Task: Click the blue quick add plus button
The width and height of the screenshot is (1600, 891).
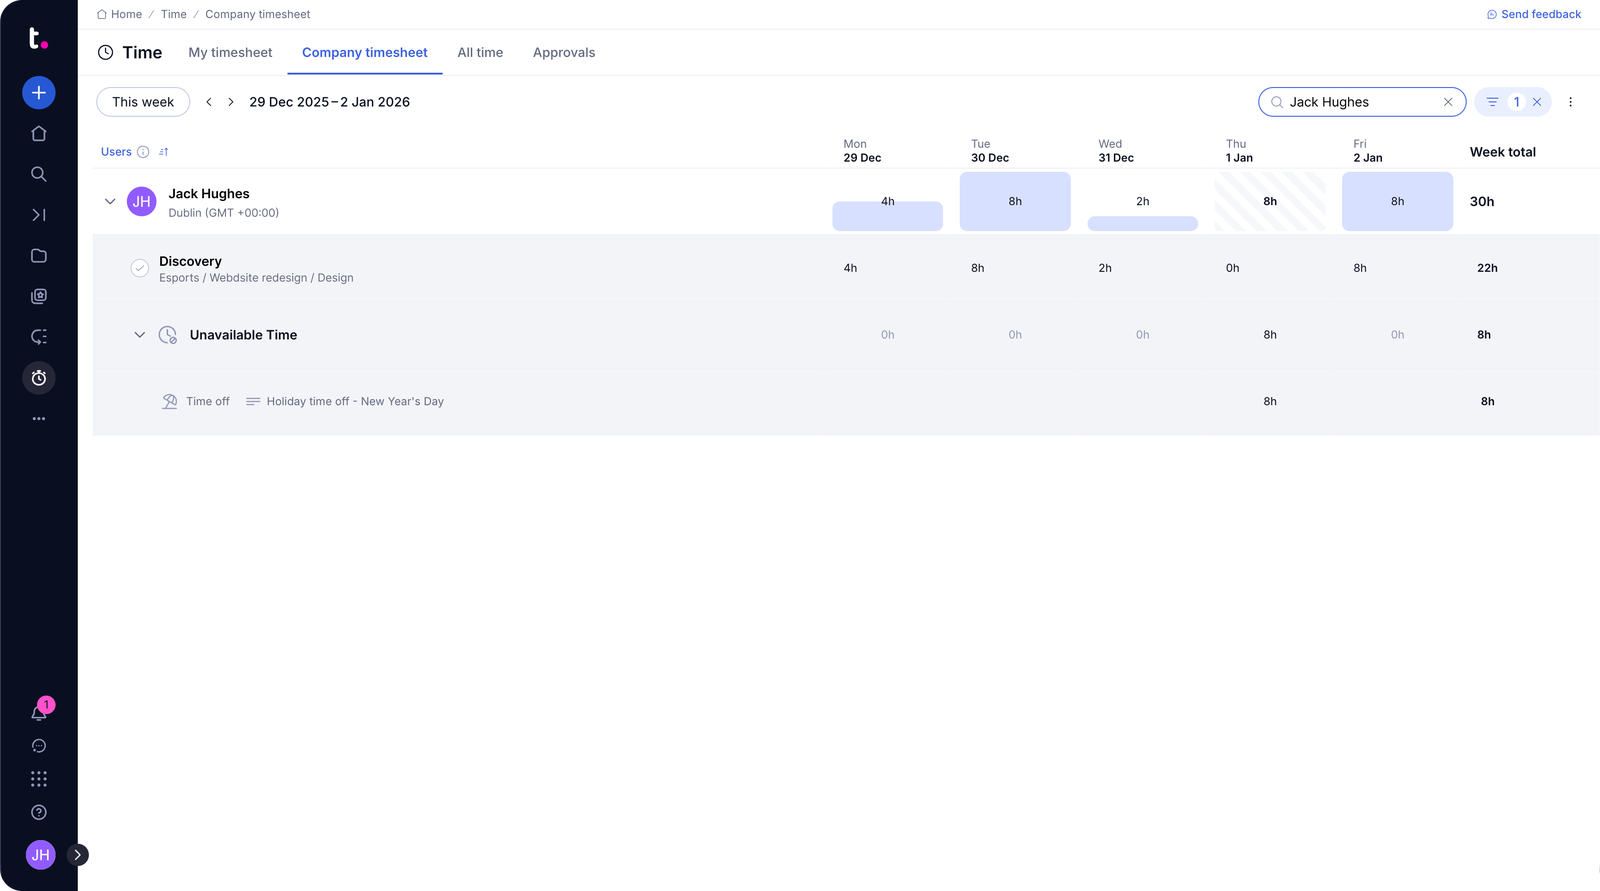Action: coord(39,93)
